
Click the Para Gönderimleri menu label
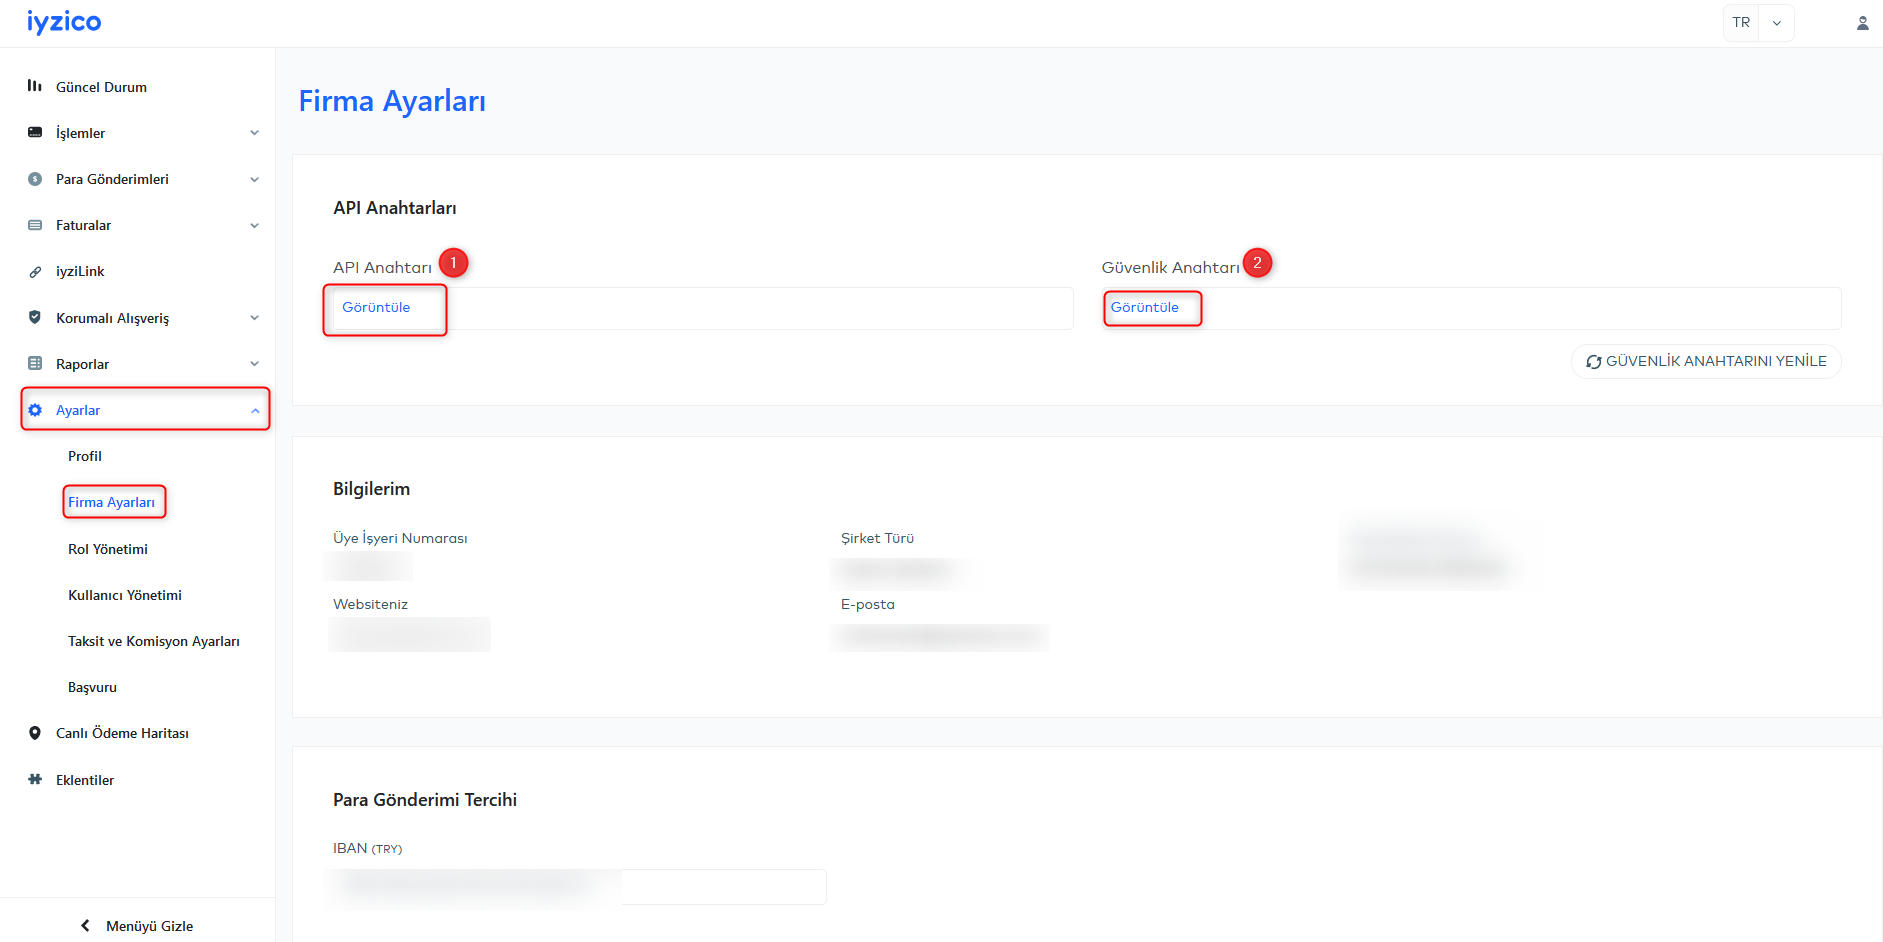click(112, 179)
